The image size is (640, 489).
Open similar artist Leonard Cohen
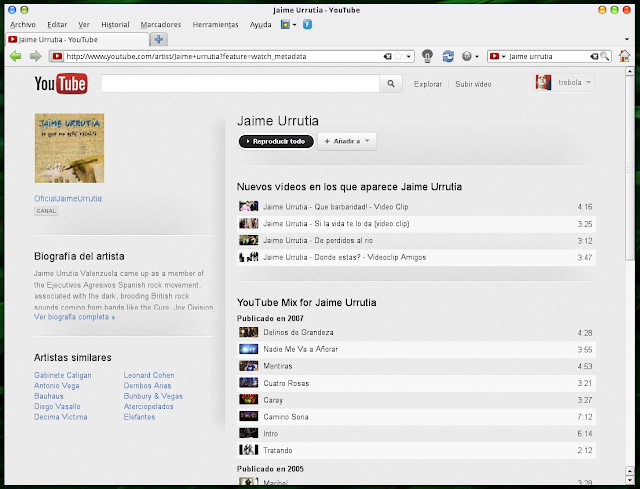[x=149, y=375]
